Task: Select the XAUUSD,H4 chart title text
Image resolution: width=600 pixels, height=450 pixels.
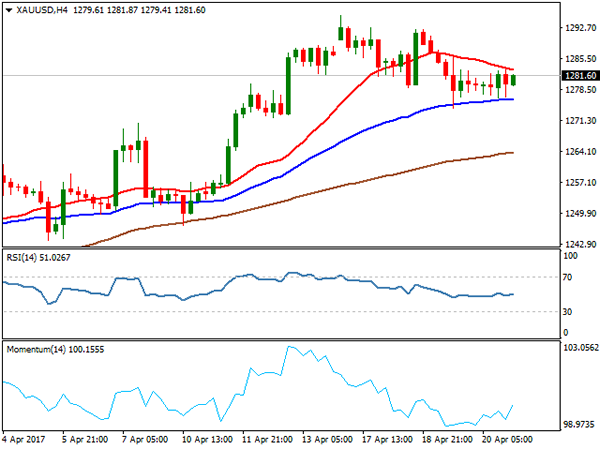Action: click(42, 10)
